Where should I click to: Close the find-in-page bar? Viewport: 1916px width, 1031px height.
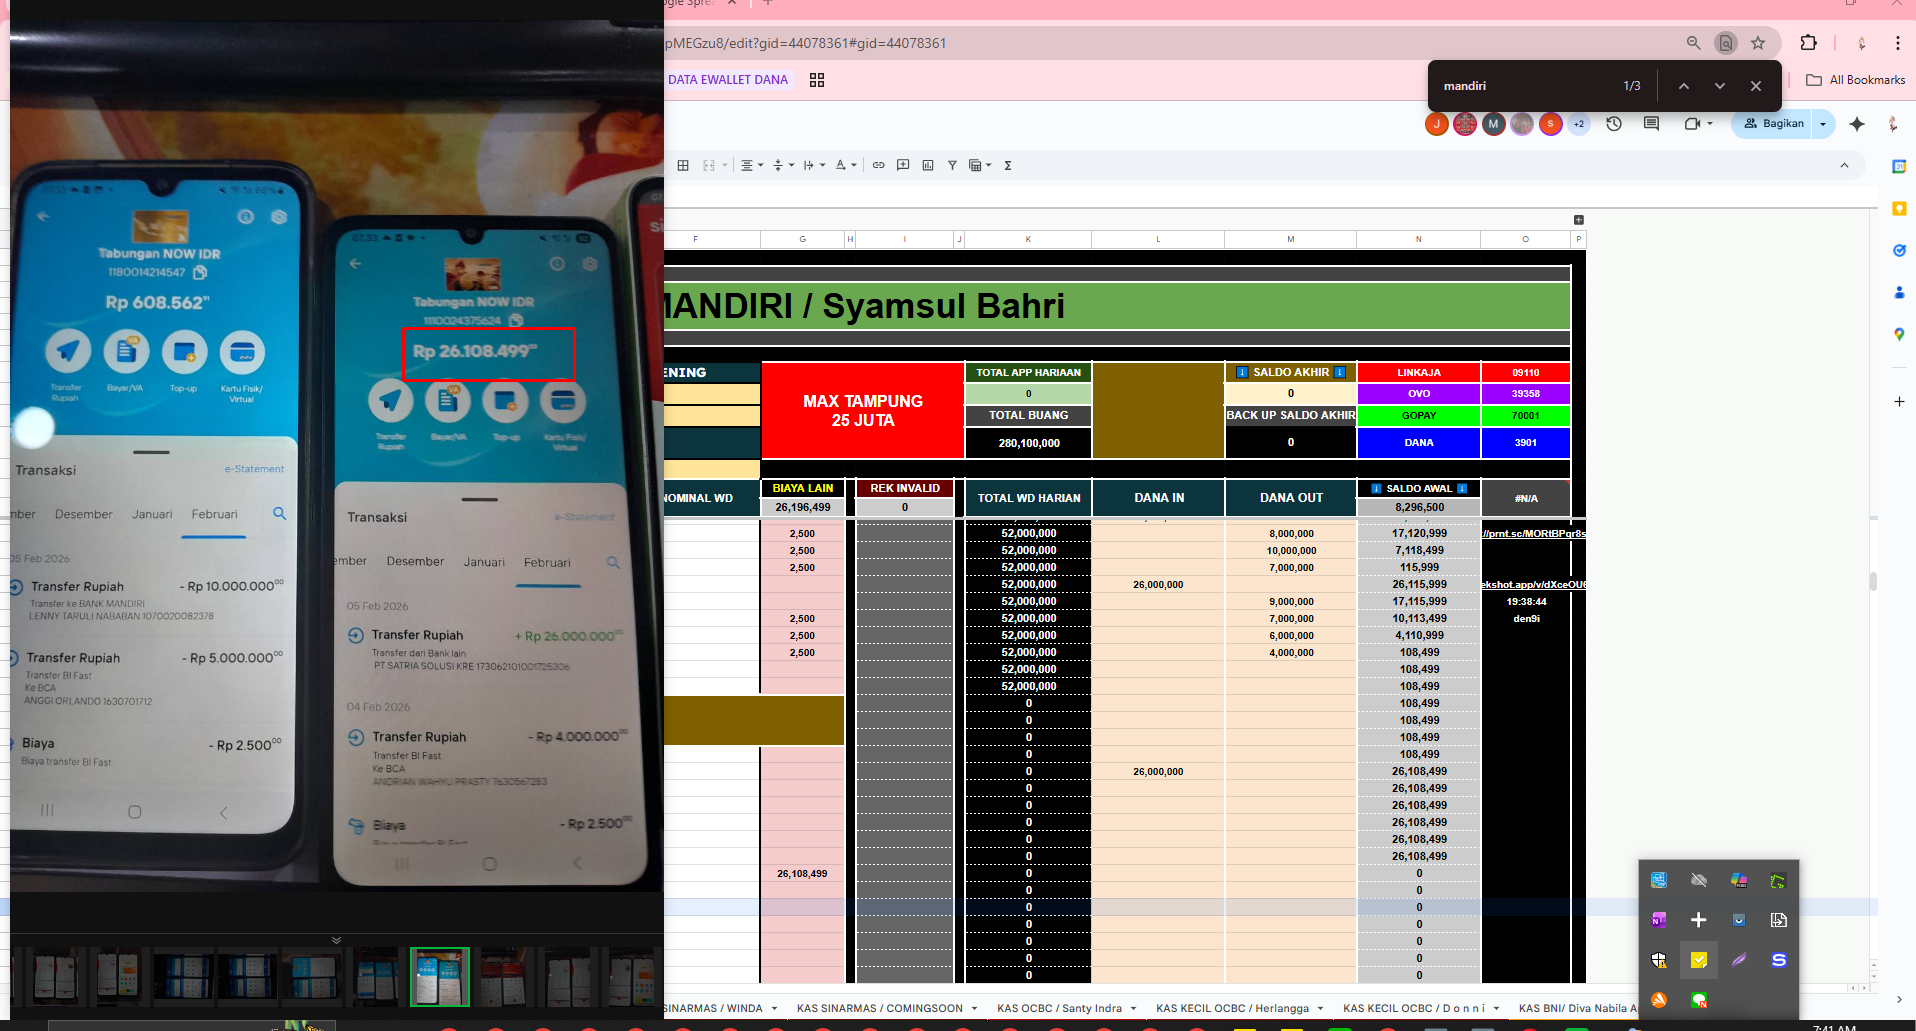coord(1756,86)
